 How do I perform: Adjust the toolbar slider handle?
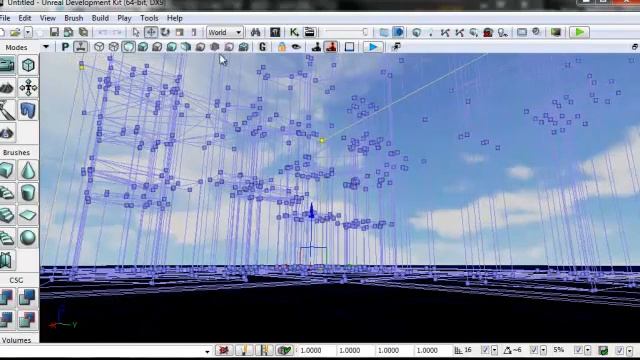point(365,32)
